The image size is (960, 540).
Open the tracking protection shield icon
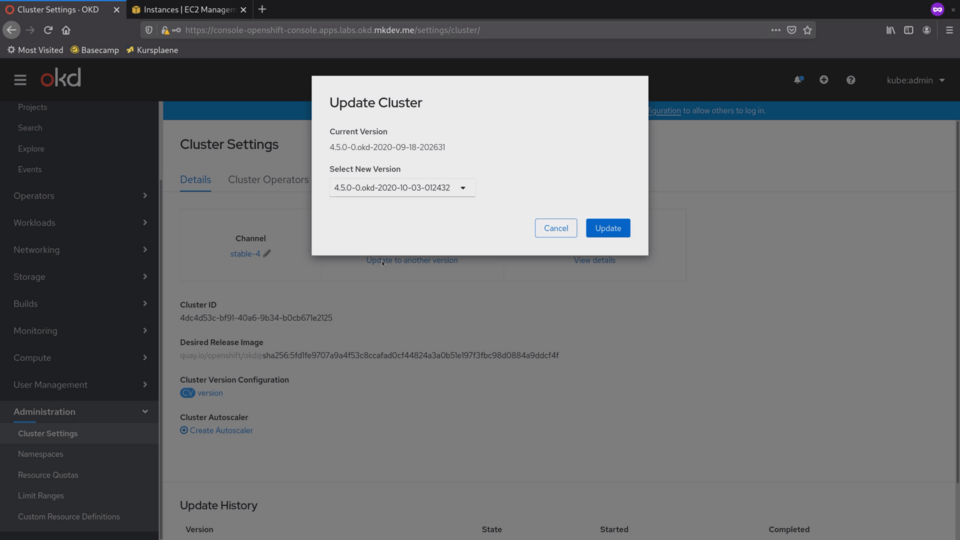point(149,29)
